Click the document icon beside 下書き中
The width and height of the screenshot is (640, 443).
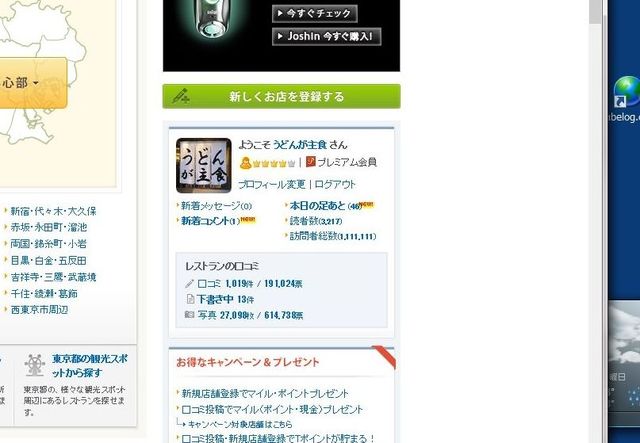[x=190, y=299]
